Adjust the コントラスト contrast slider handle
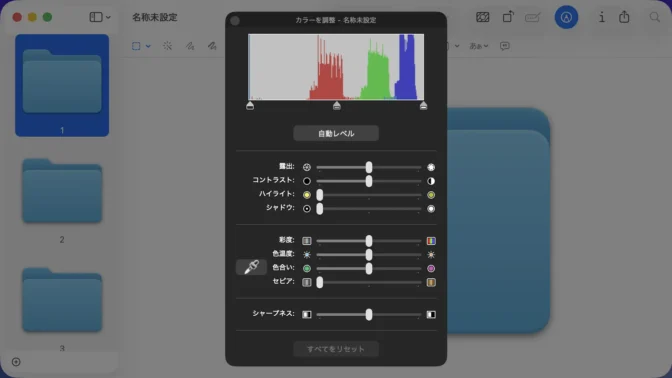Screen dimensions: 672x378 (x=369, y=181)
